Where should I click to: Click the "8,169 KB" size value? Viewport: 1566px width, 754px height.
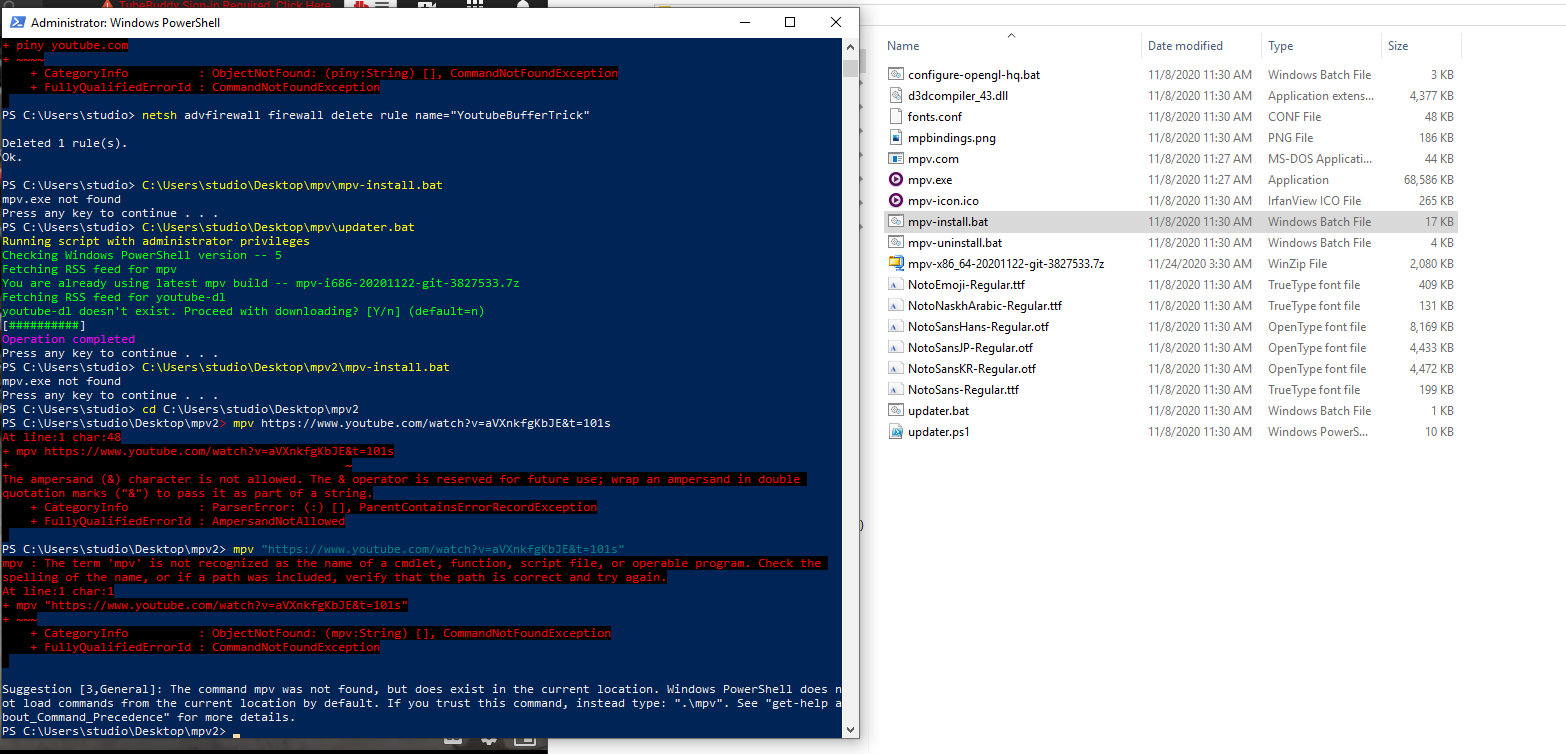[x=1432, y=327]
